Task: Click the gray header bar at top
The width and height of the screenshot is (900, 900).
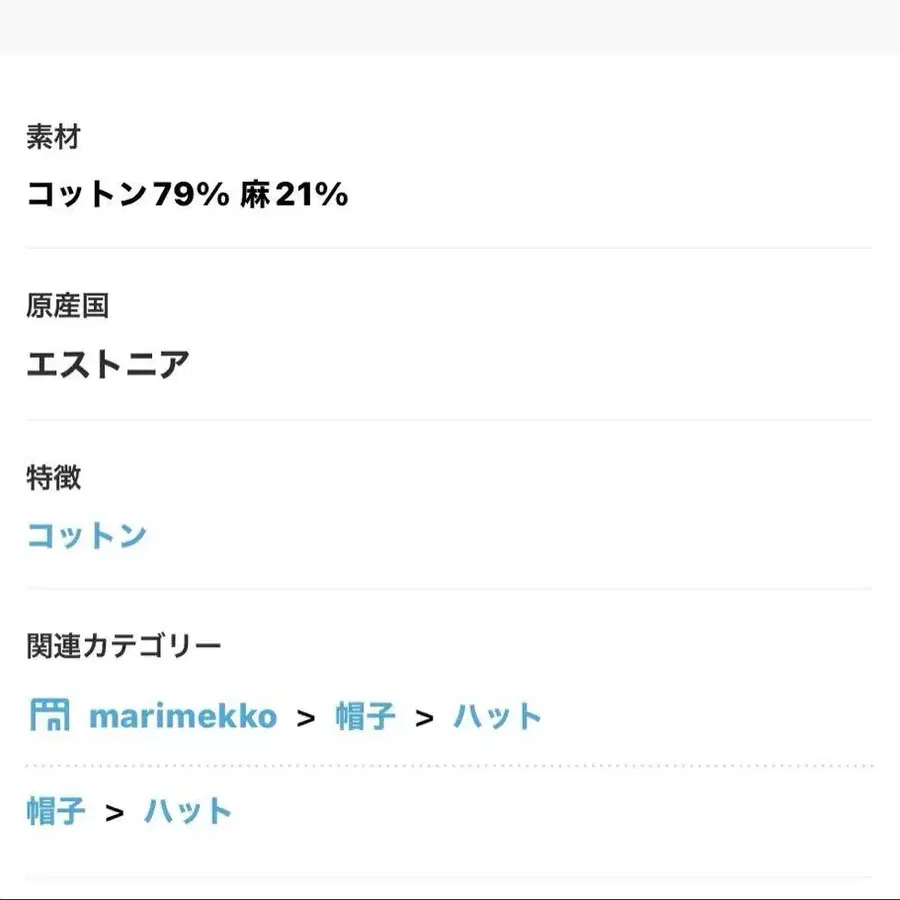Action: point(450,26)
